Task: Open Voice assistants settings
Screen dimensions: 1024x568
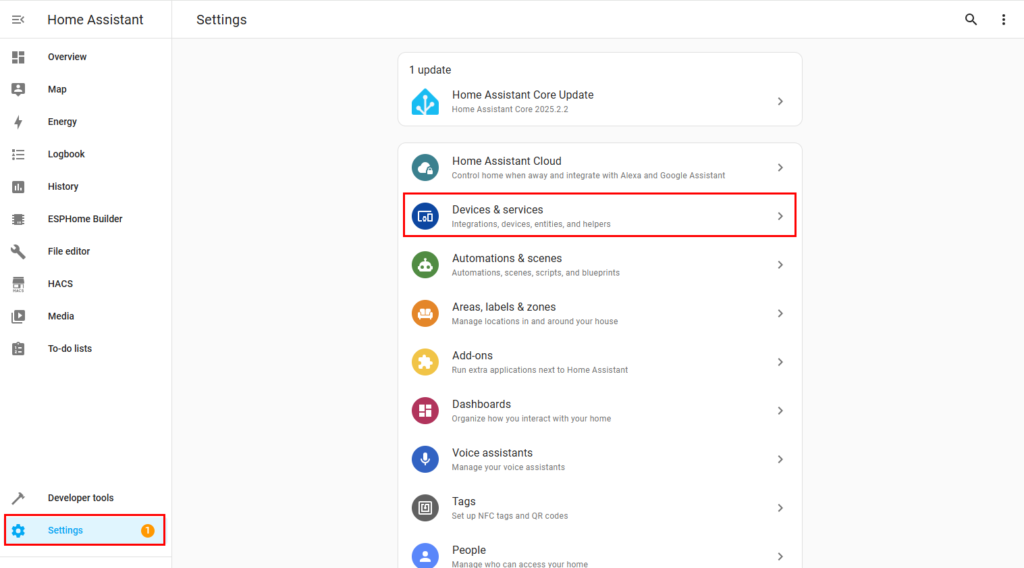Action: pyautogui.click(x=600, y=460)
